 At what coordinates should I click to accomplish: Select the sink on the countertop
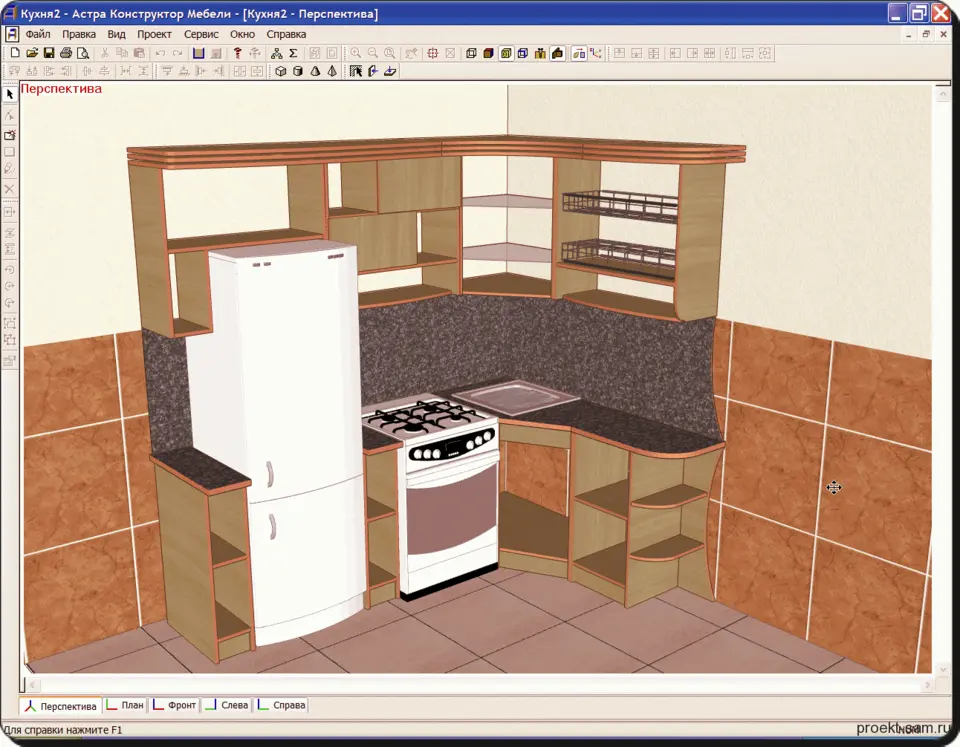516,396
